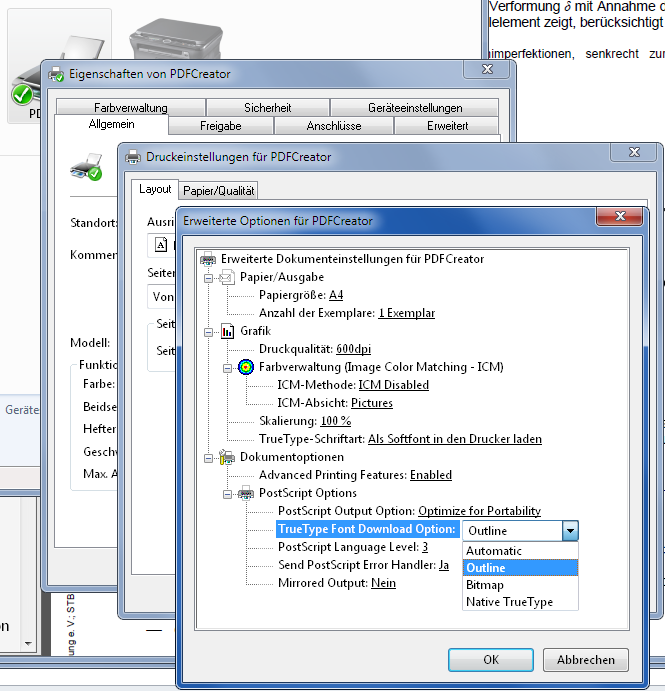Click the ICM-Absicht Pictures value

point(372,403)
